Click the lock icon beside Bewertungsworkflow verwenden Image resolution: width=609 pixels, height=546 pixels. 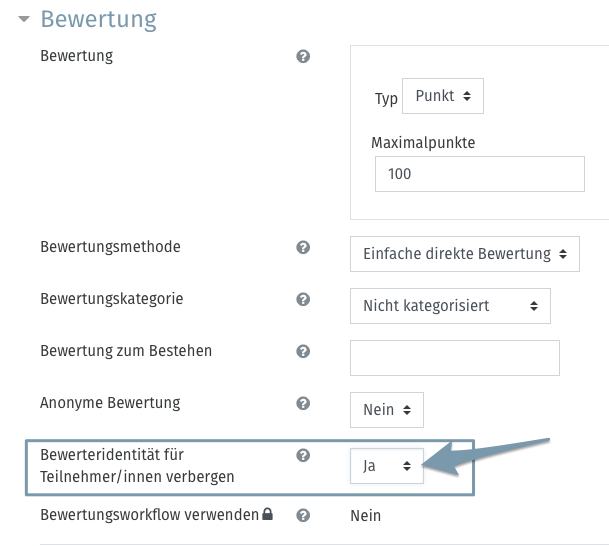click(x=268, y=514)
